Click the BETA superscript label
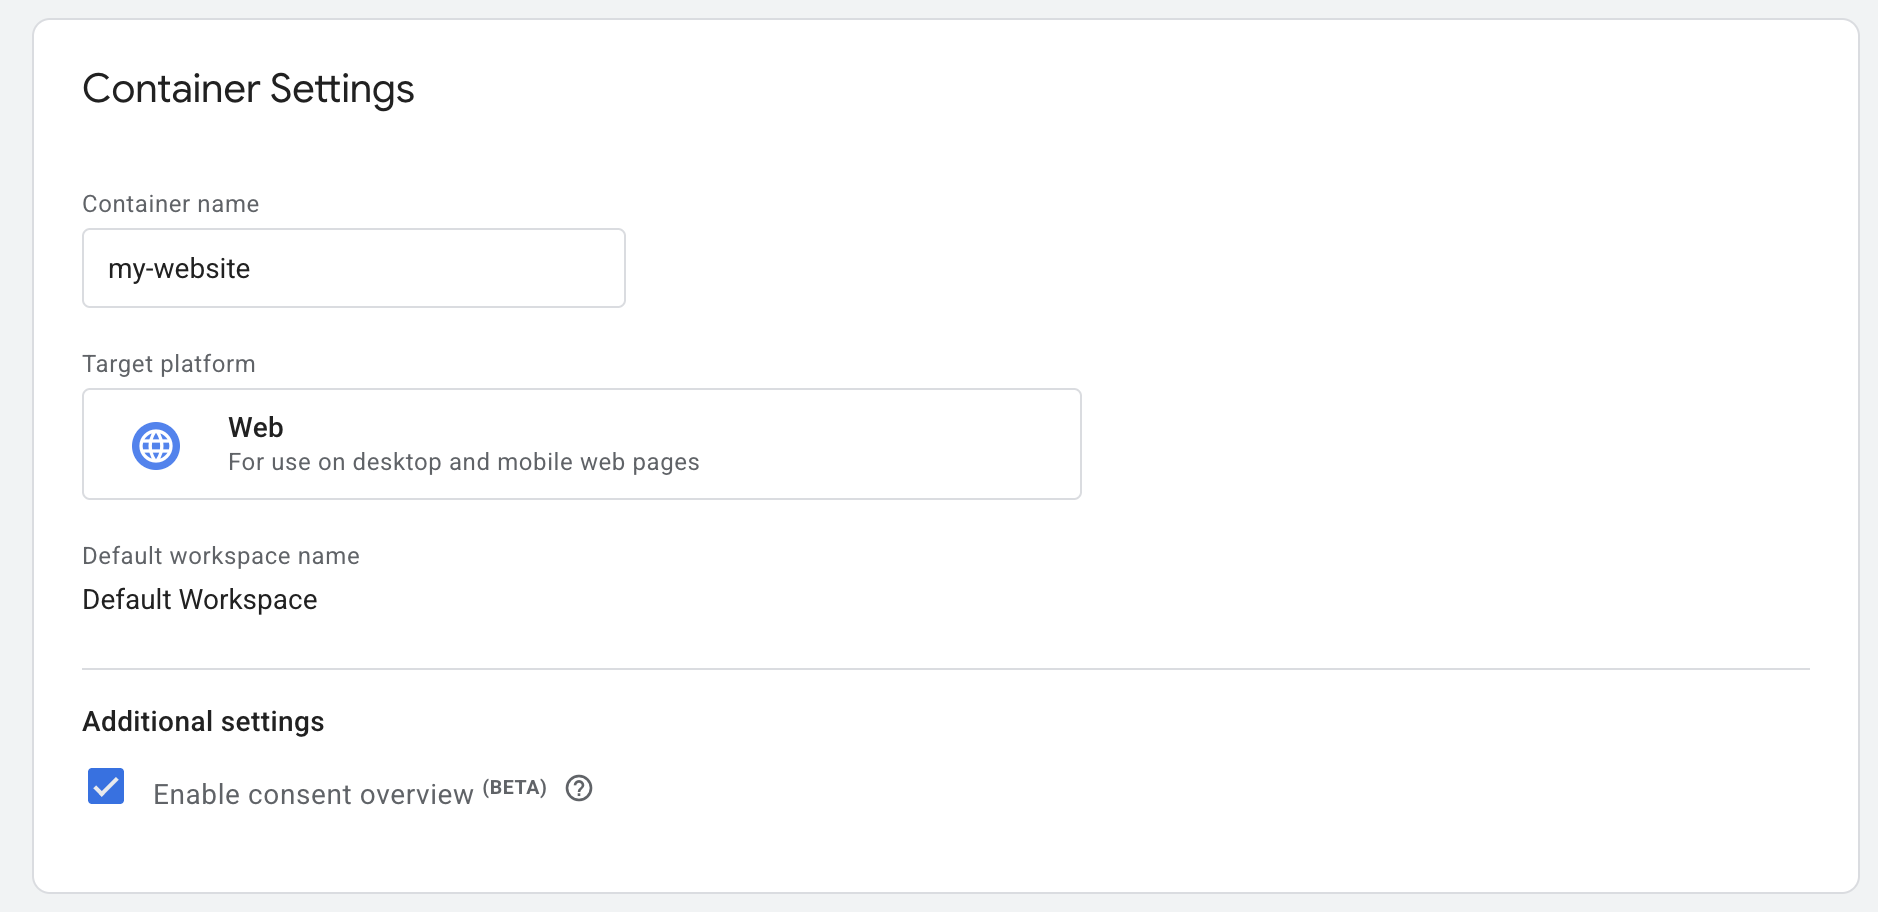1878x912 pixels. pyautogui.click(x=514, y=786)
